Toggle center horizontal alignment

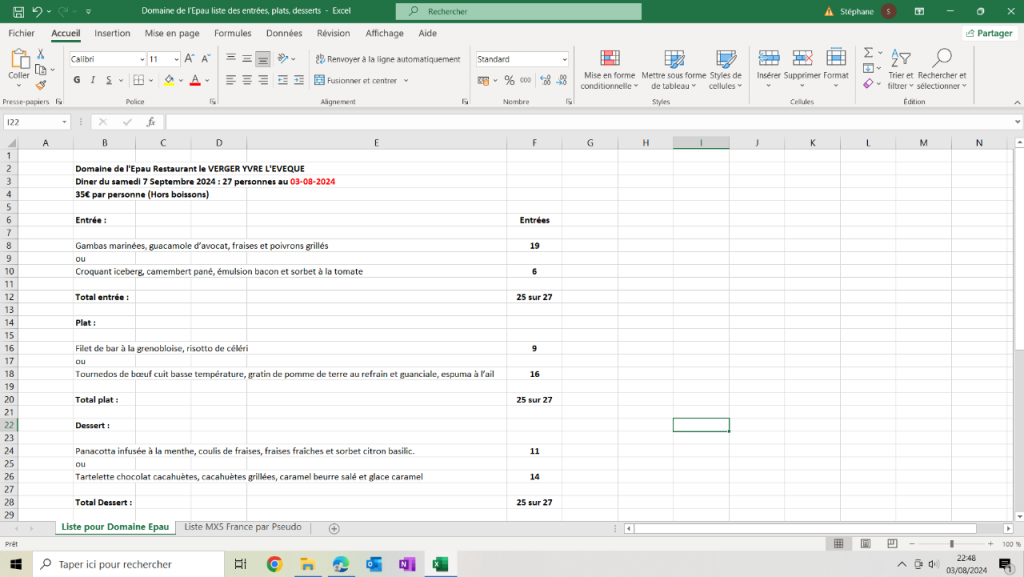click(247, 80)
